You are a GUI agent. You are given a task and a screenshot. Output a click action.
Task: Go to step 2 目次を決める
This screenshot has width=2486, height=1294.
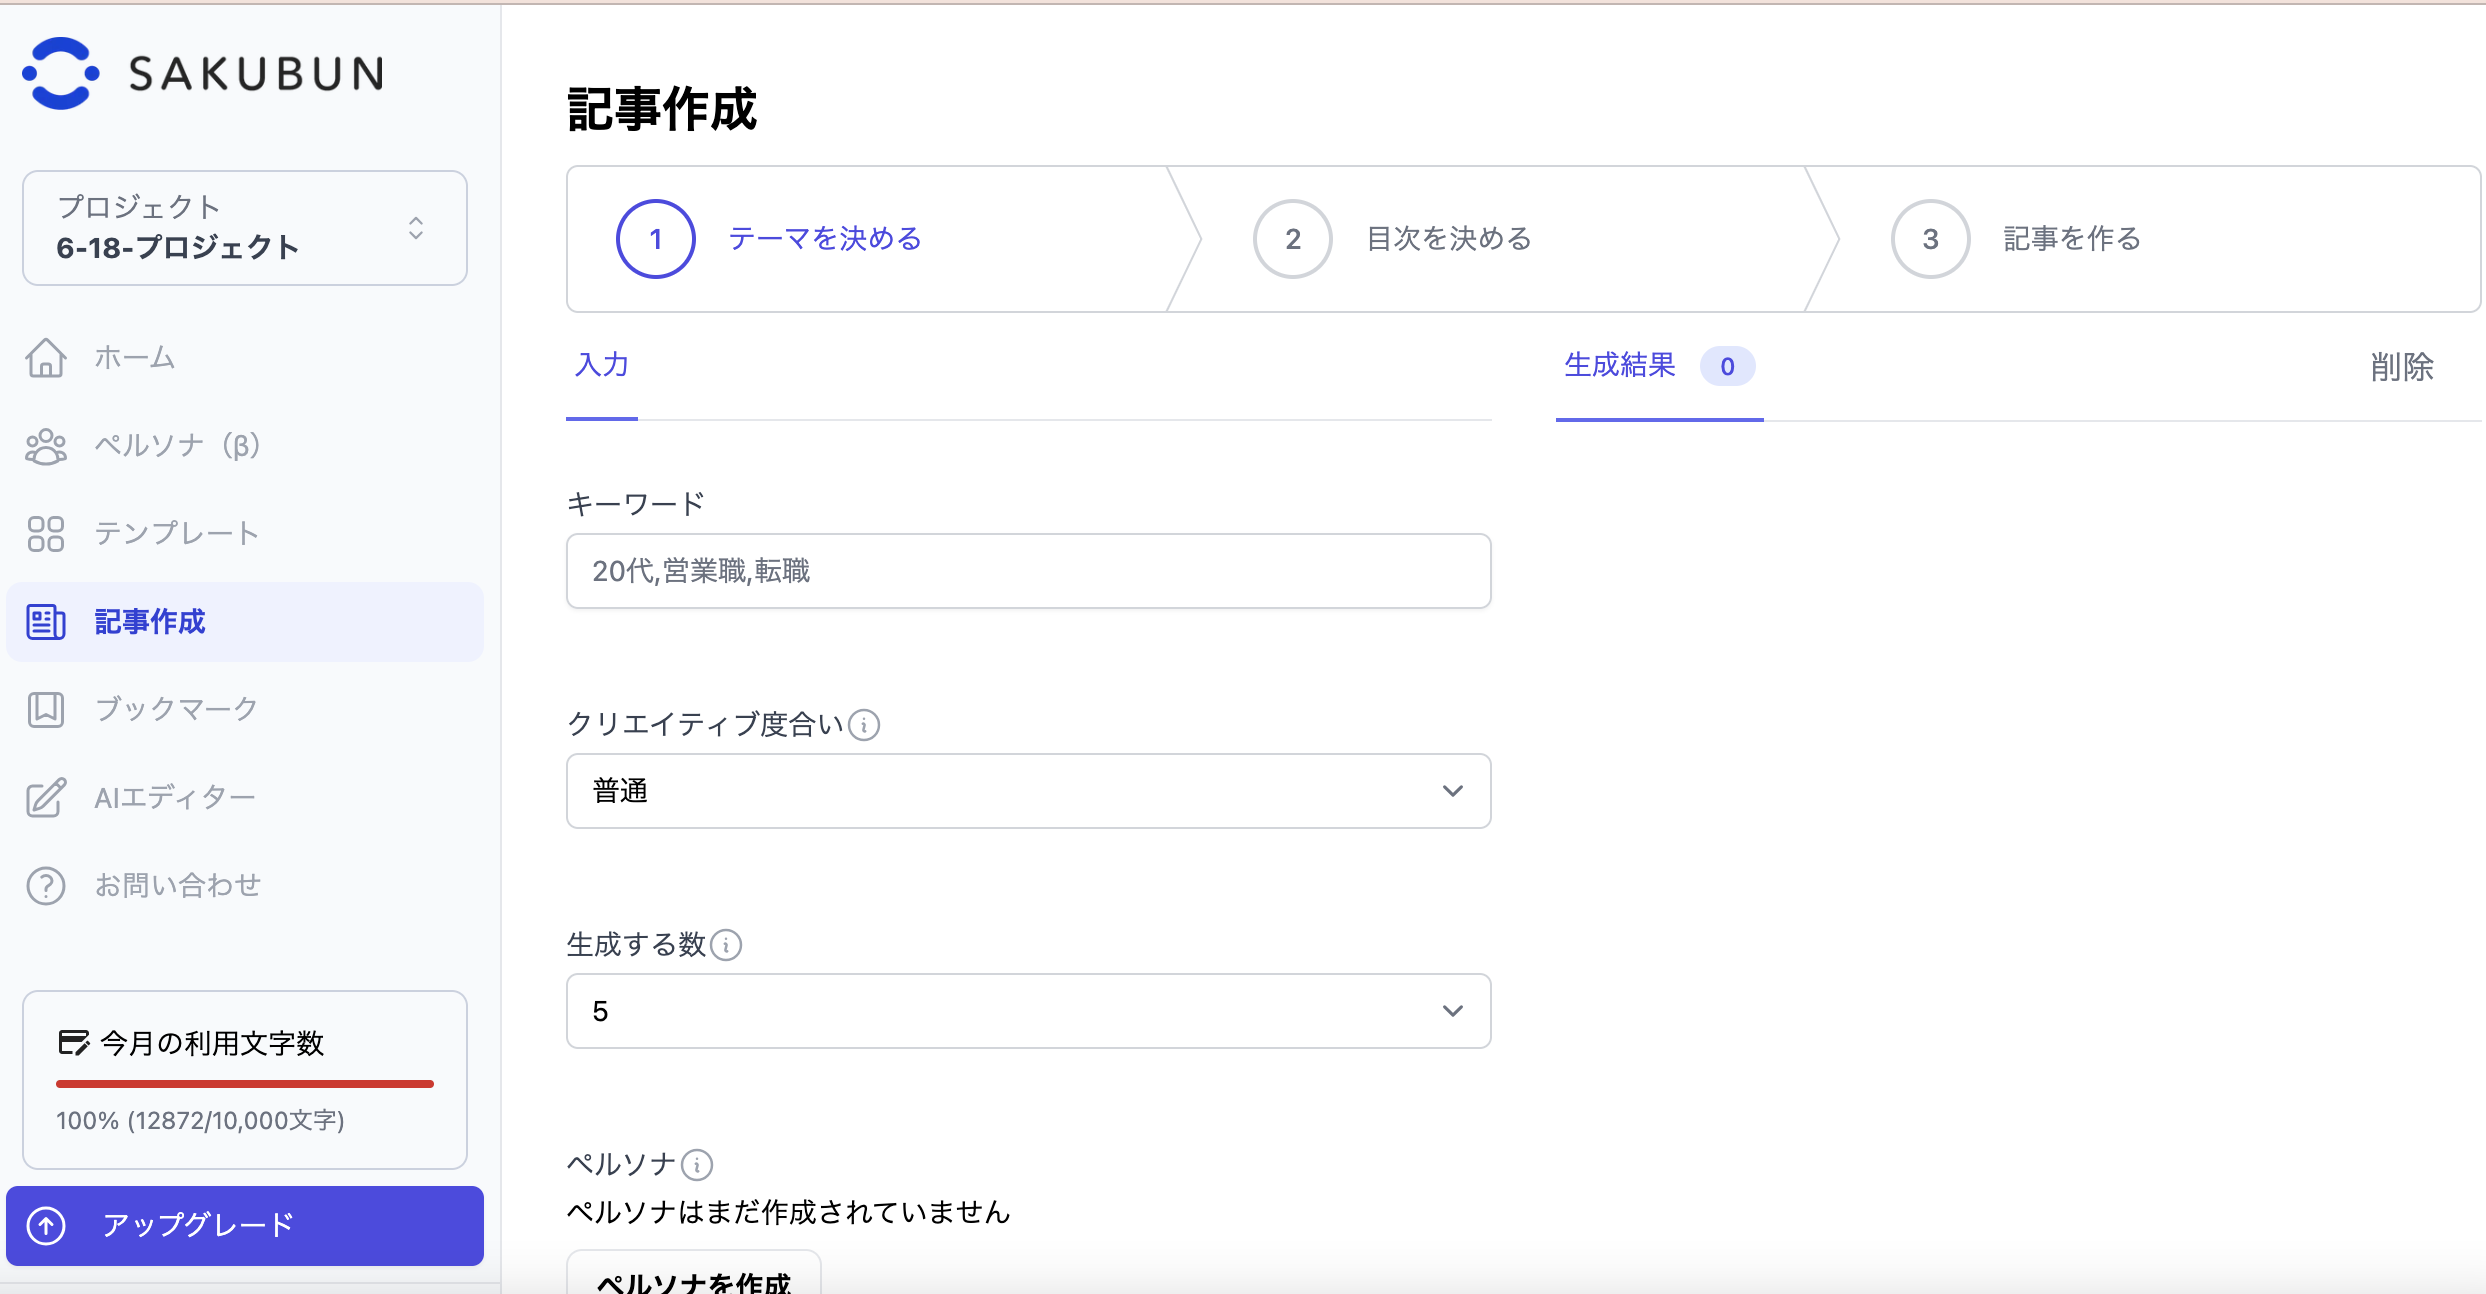pyautogui.click(x=1448, y=239)
